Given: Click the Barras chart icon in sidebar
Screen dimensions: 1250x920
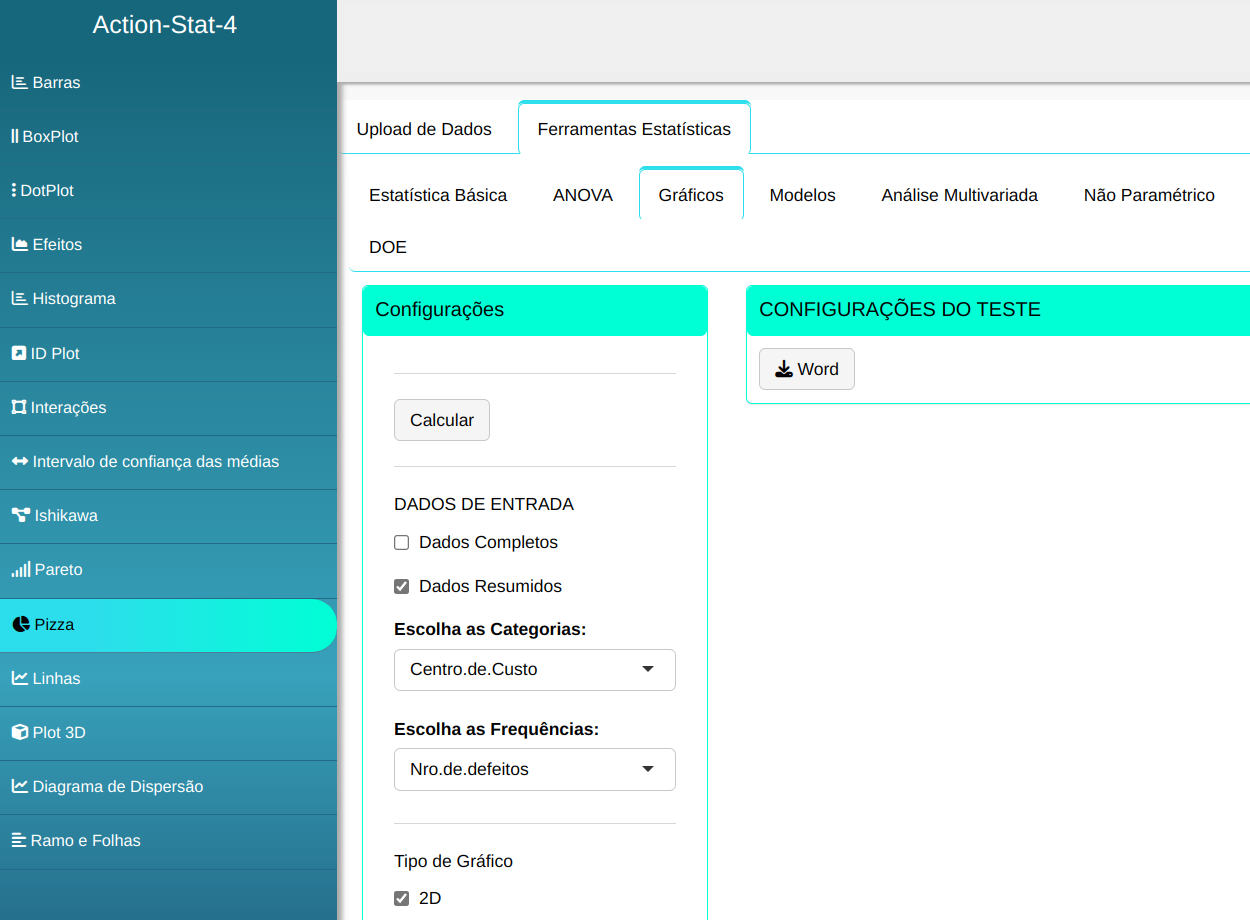Looking at the screenshot, I should click(19, 83).
